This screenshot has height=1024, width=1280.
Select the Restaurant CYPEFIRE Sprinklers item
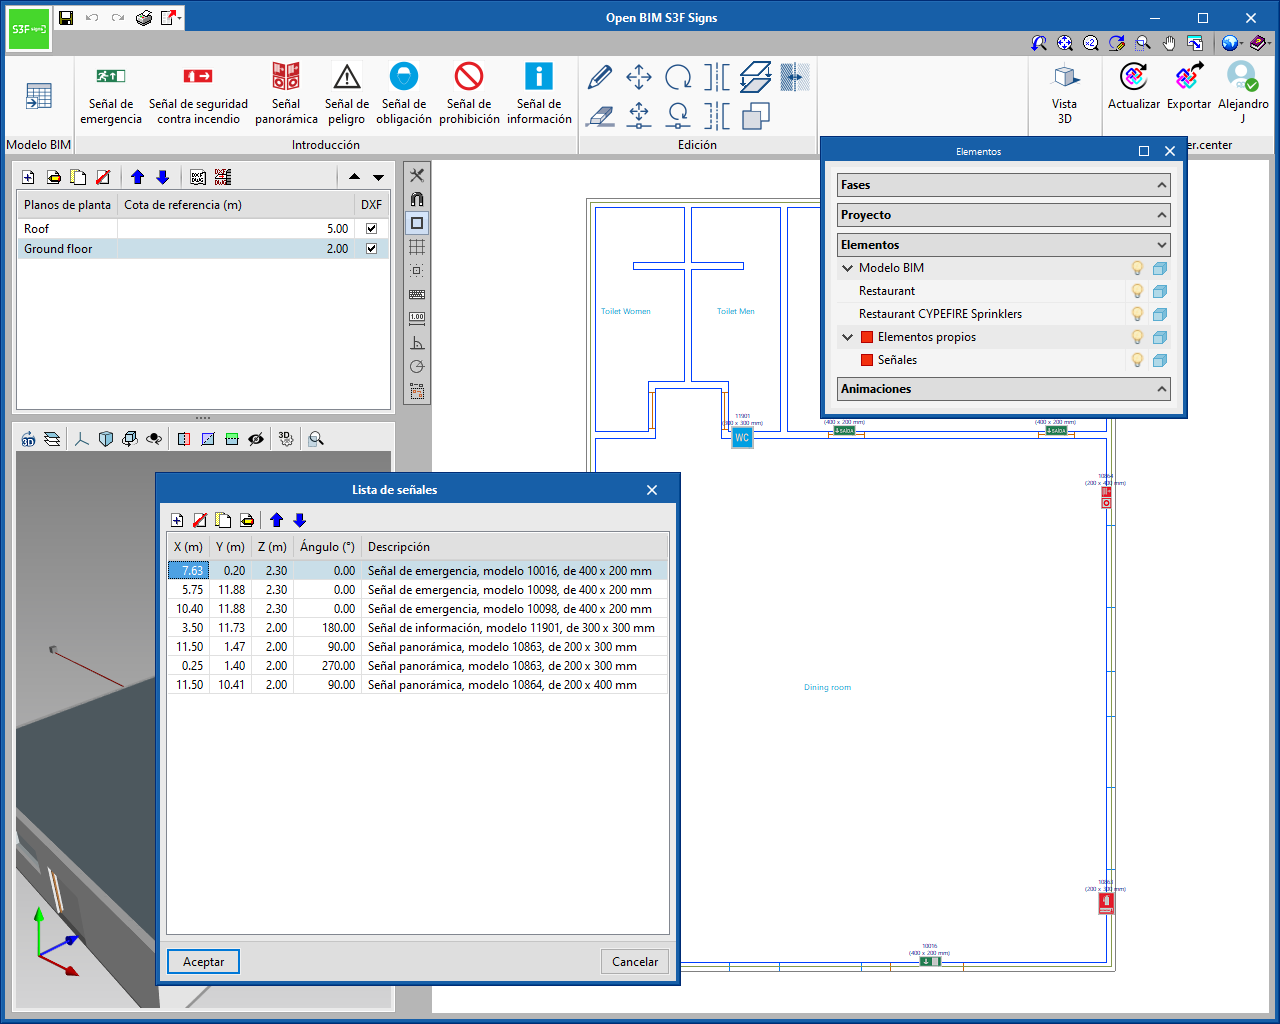point(940,314)
